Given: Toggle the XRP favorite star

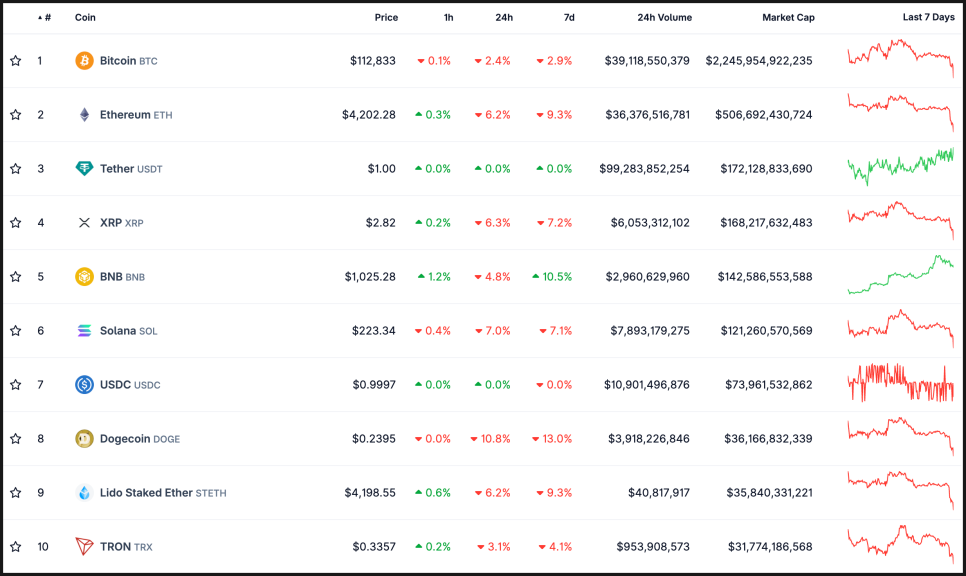Looking at the screenshot, I should [x=15, y=222].
